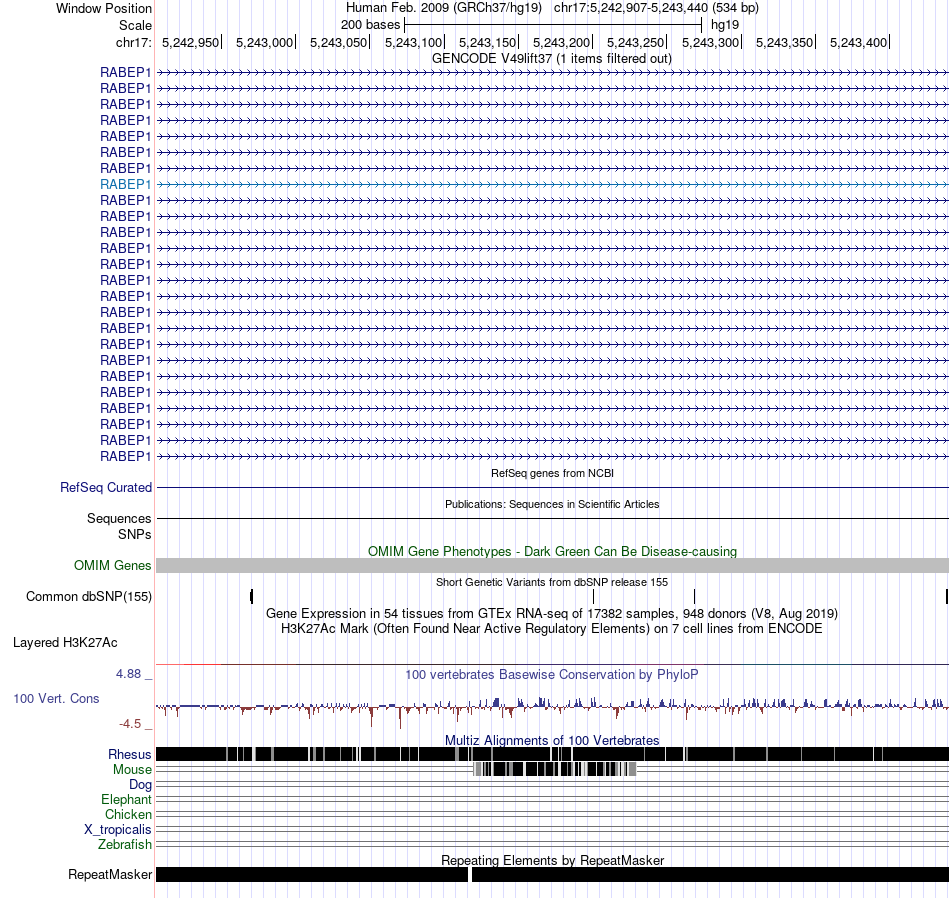Click the 'Common dbSNP(155)' track label

coord(88,596)
